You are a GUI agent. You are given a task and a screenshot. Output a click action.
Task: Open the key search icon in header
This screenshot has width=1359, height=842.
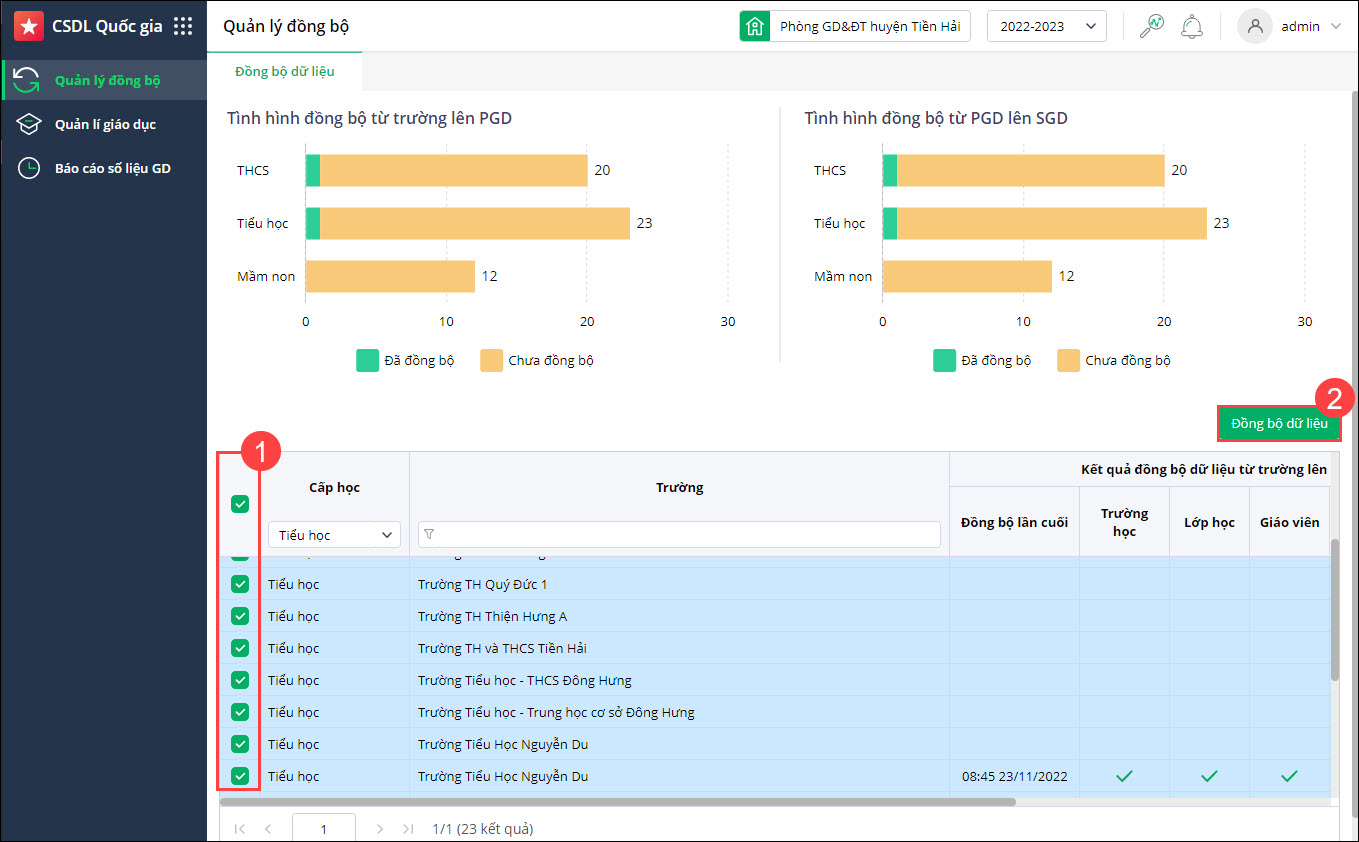(x=1151, y=27)
